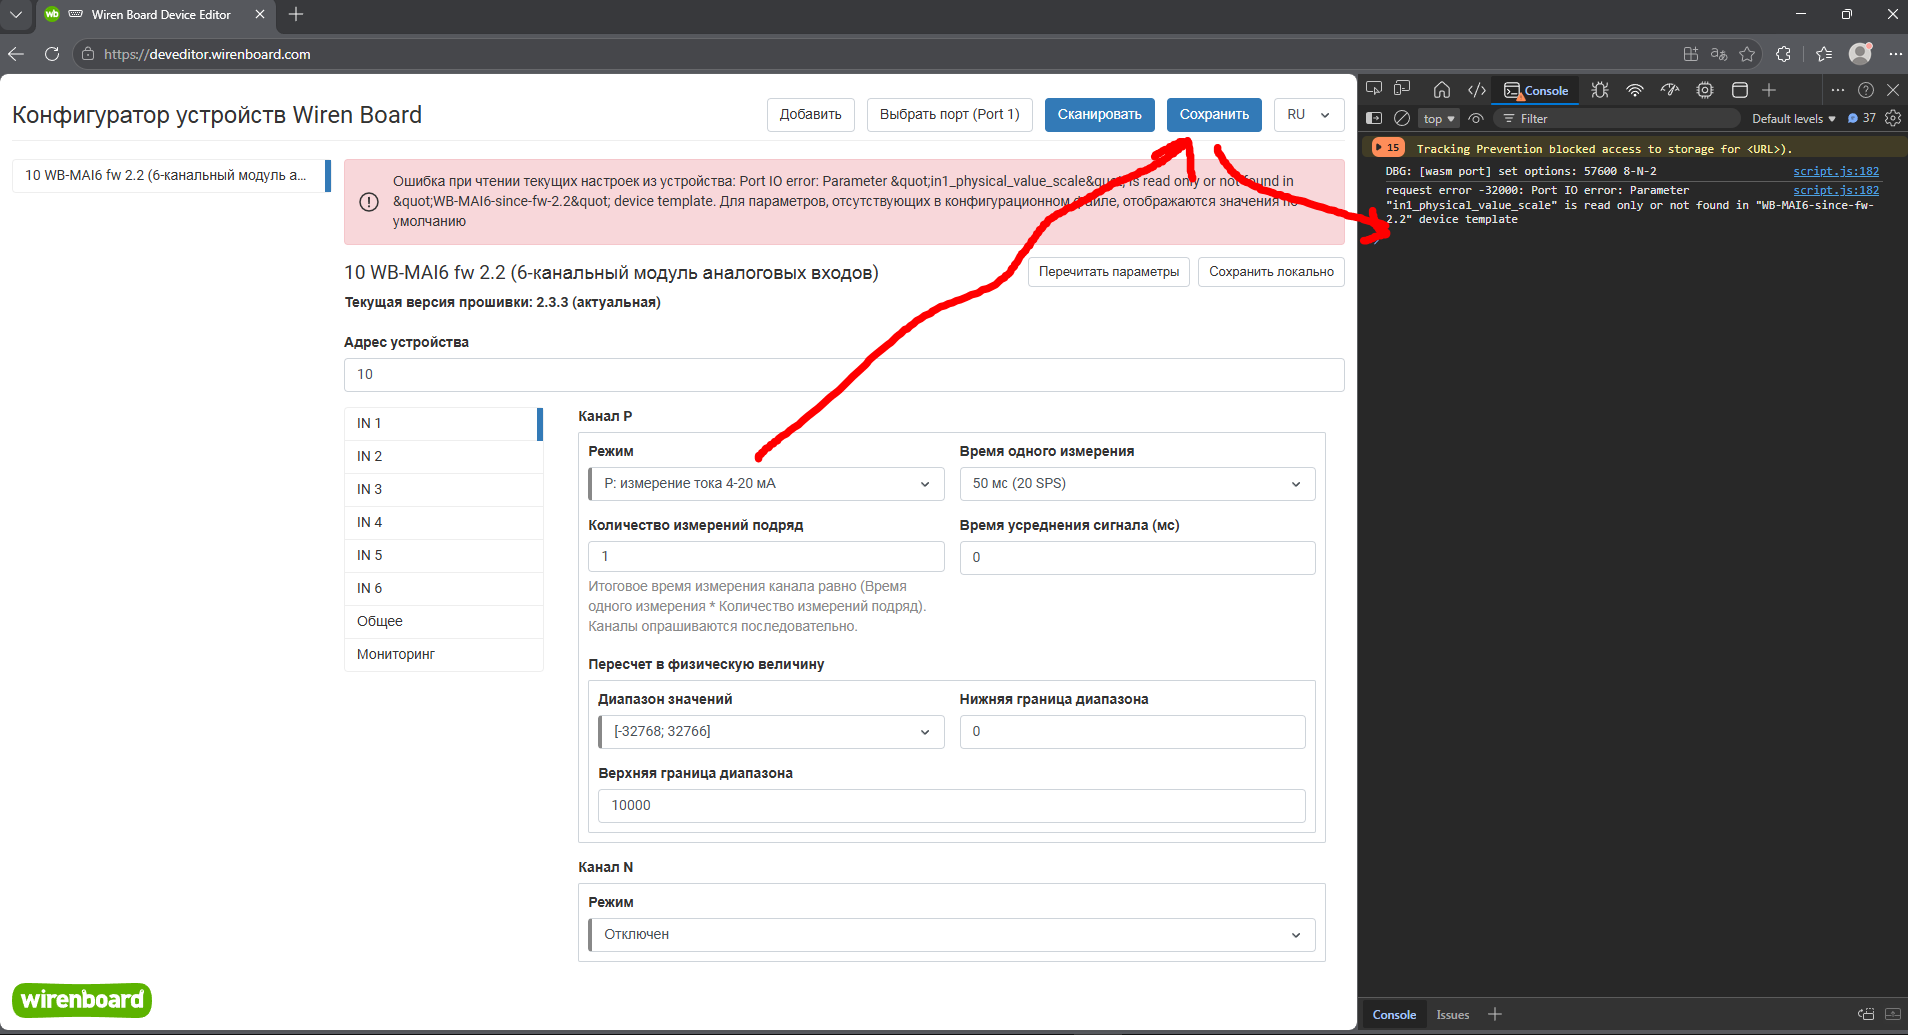1908x1035 pixels.
Task: Toggle device emulation in DevTools
Action: click(x=1403, y=89)
